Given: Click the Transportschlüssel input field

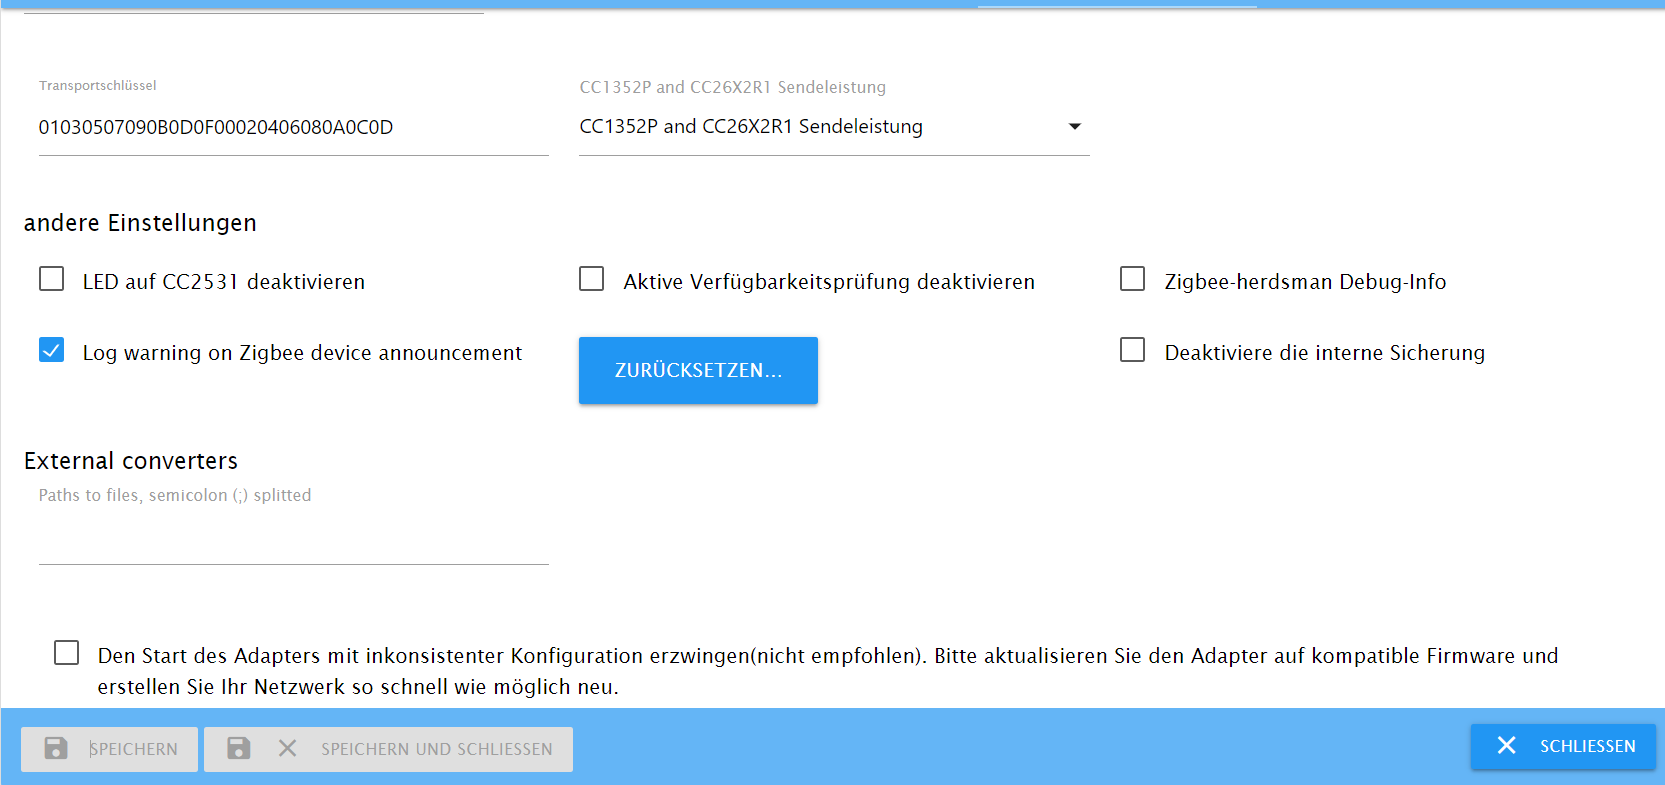Looking at the screenshot, I should [x=294, y=128].
